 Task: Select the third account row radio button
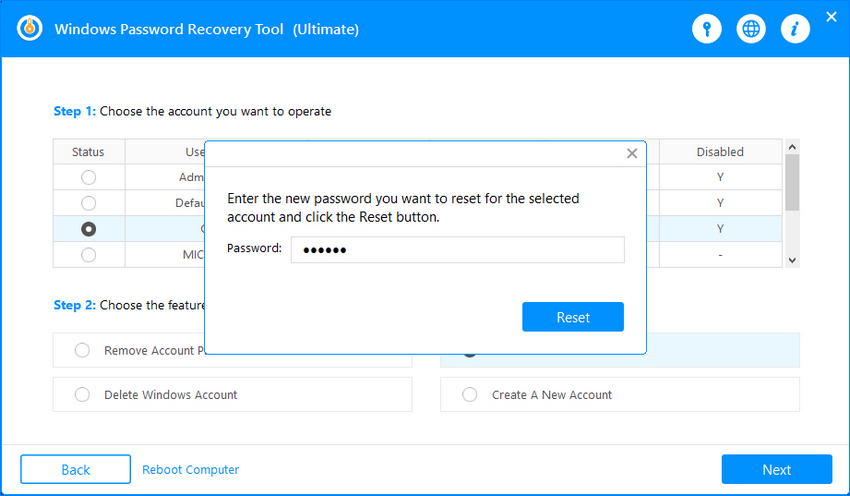point(88,229)
